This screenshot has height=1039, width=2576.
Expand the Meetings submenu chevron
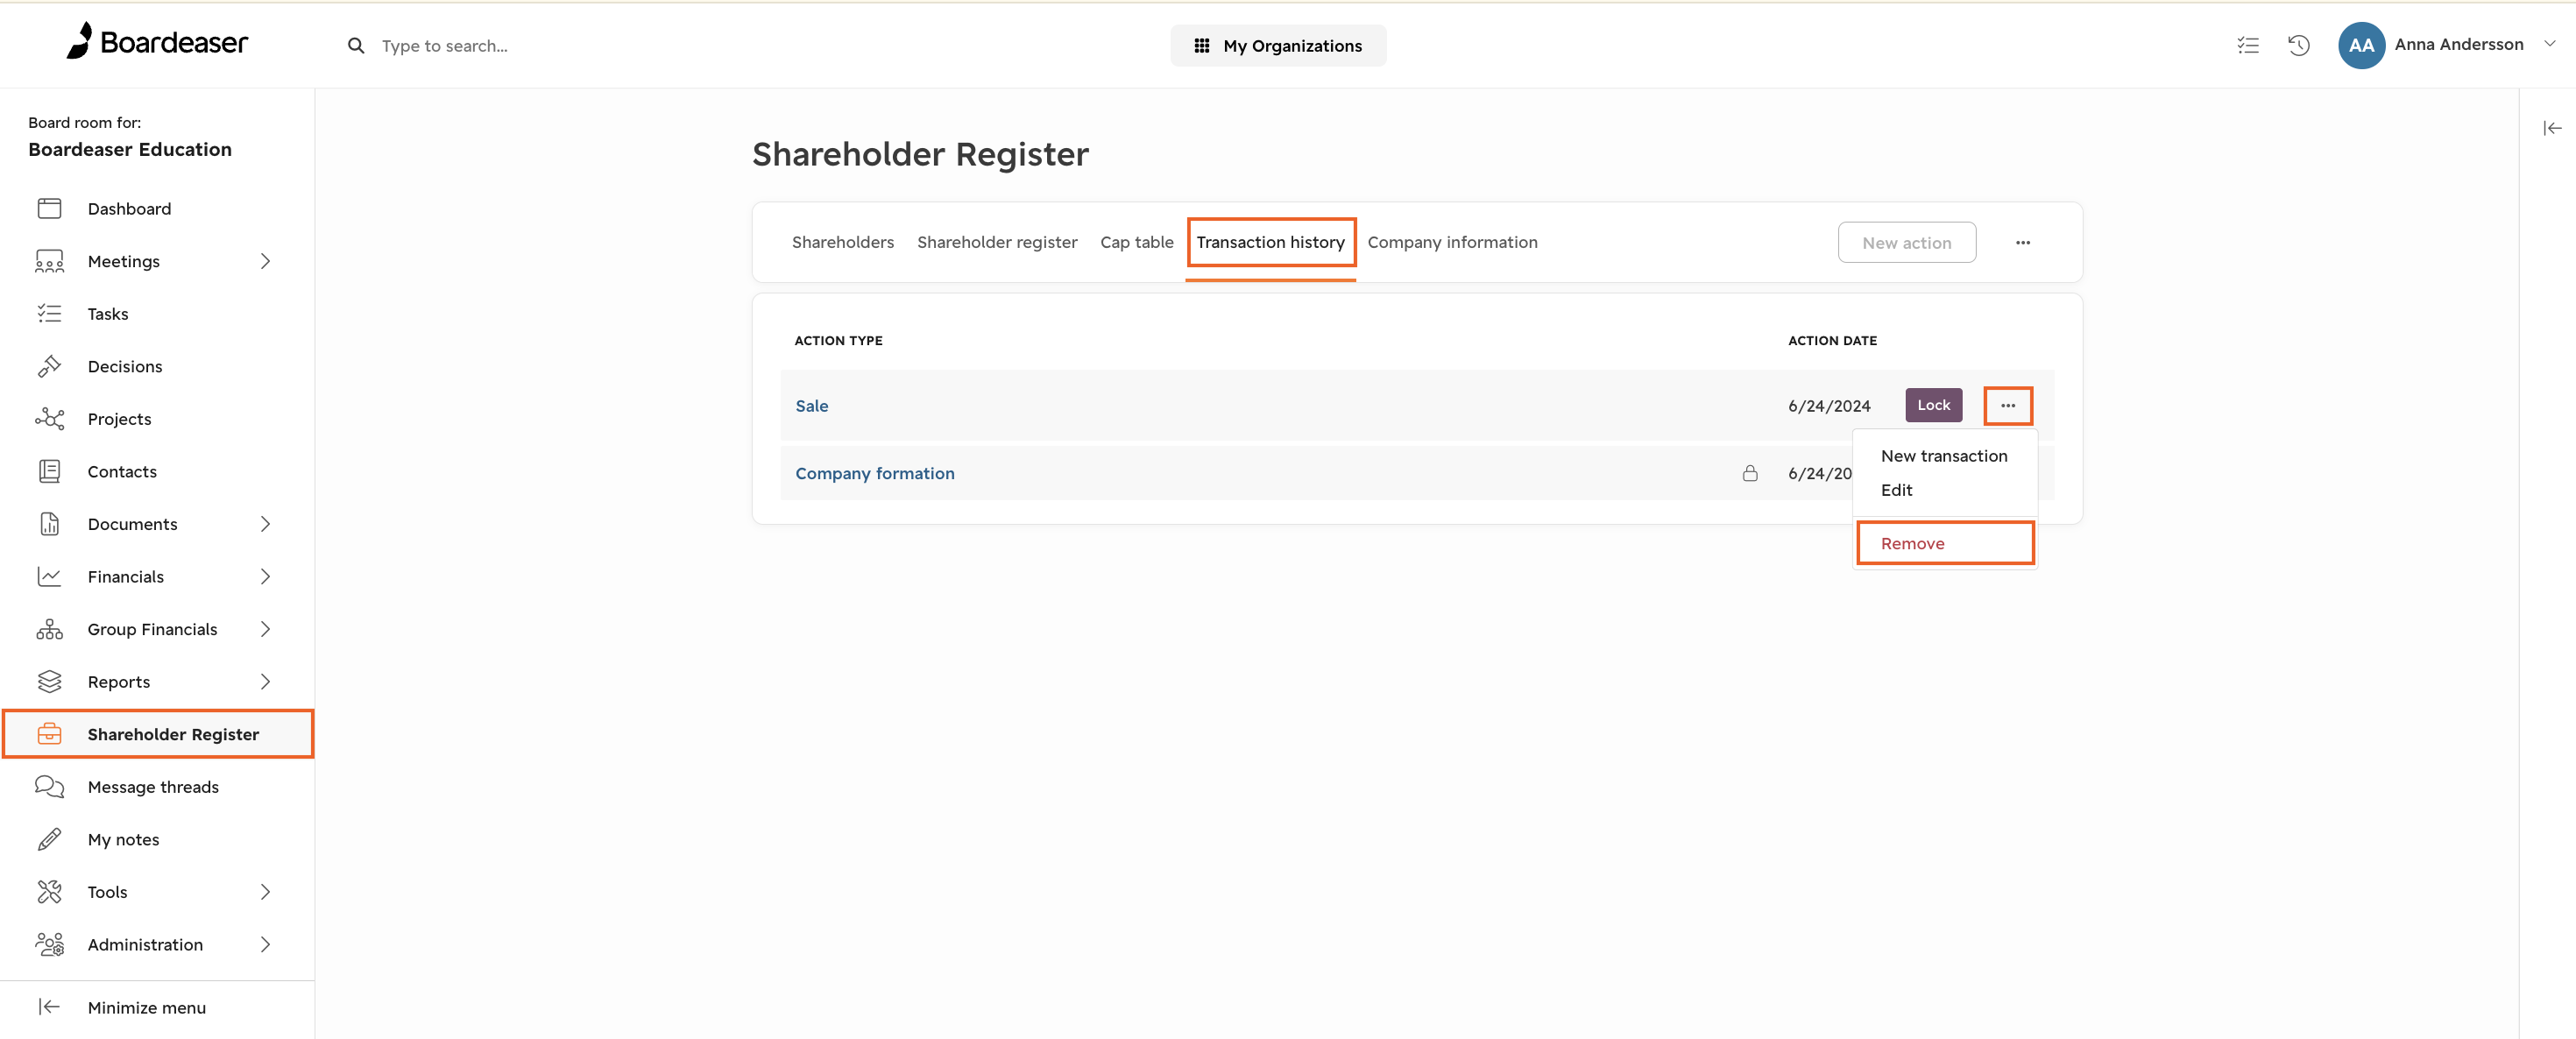[x=265, y=261]
